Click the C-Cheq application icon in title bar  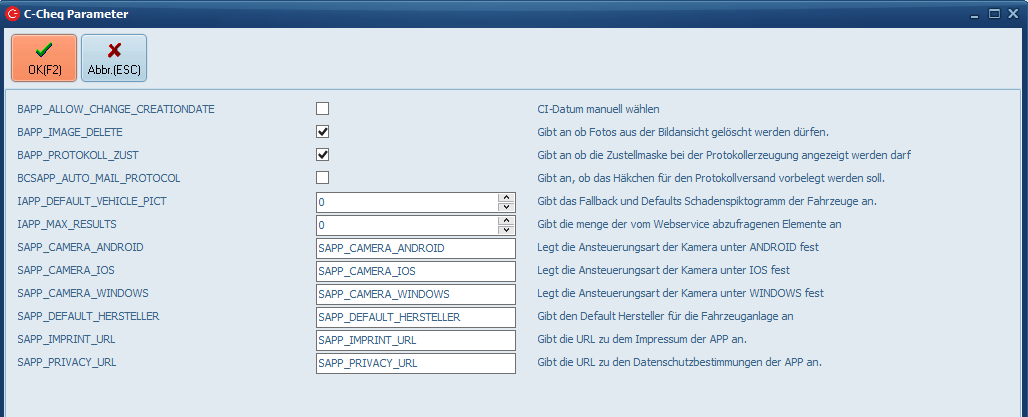tap(13, 14)
